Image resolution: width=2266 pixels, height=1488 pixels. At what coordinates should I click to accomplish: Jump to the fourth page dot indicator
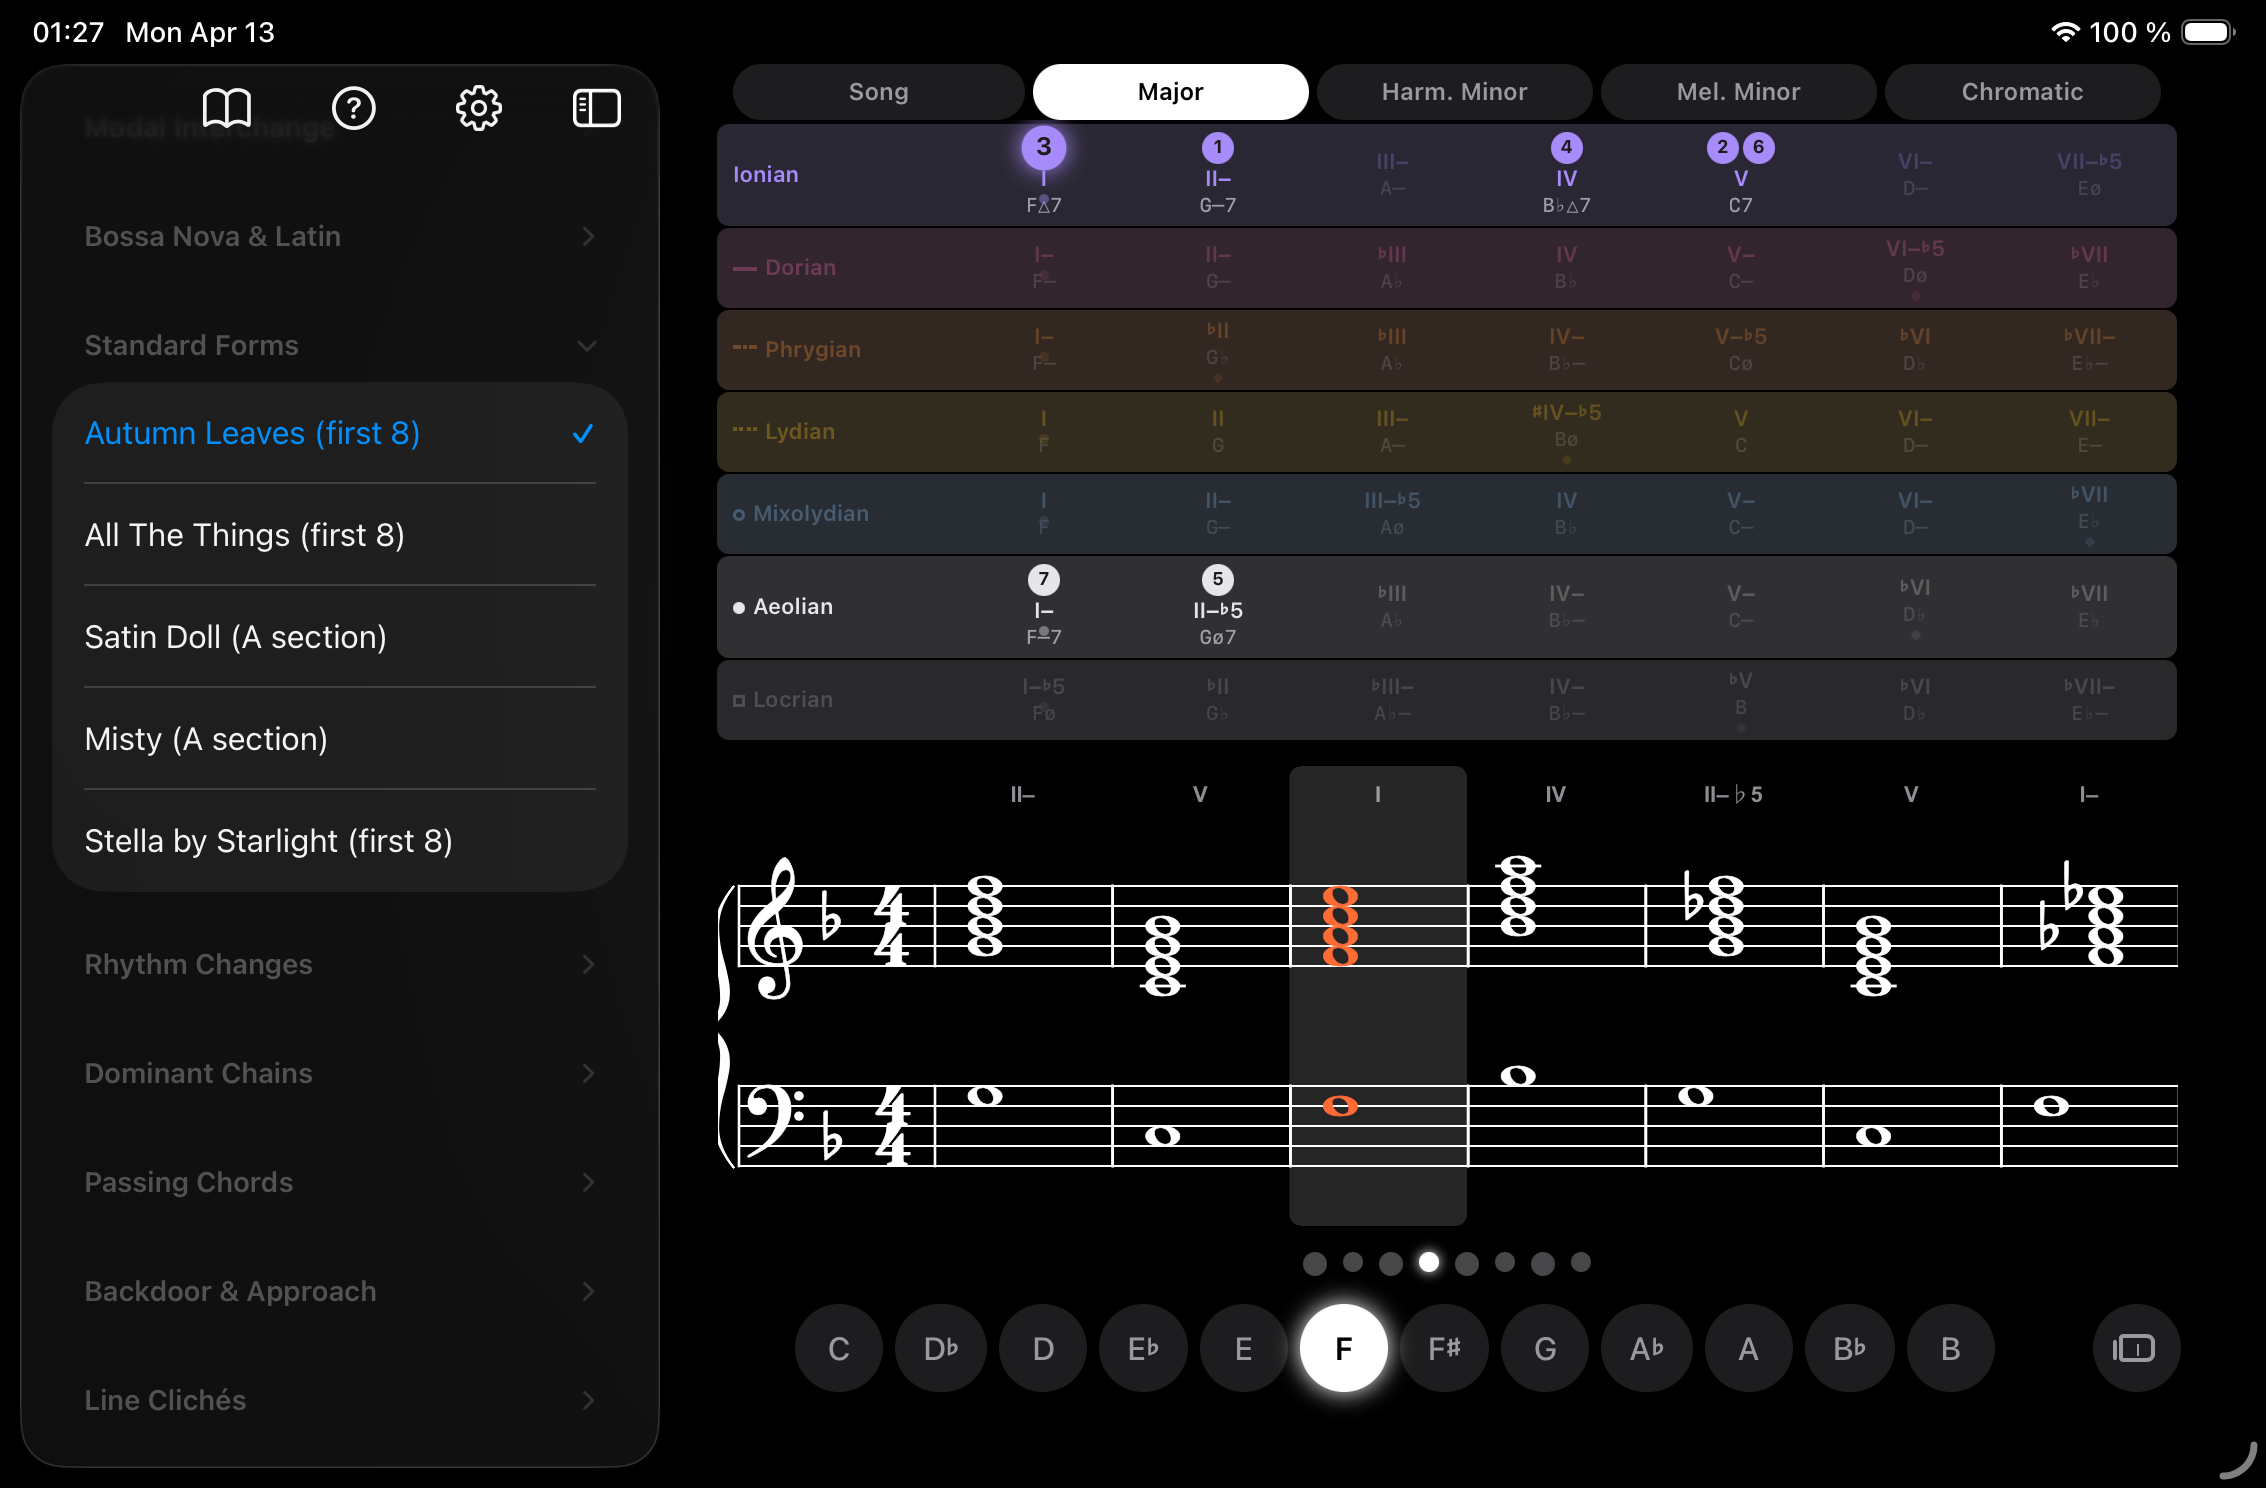click(x=1429, y=1263)
